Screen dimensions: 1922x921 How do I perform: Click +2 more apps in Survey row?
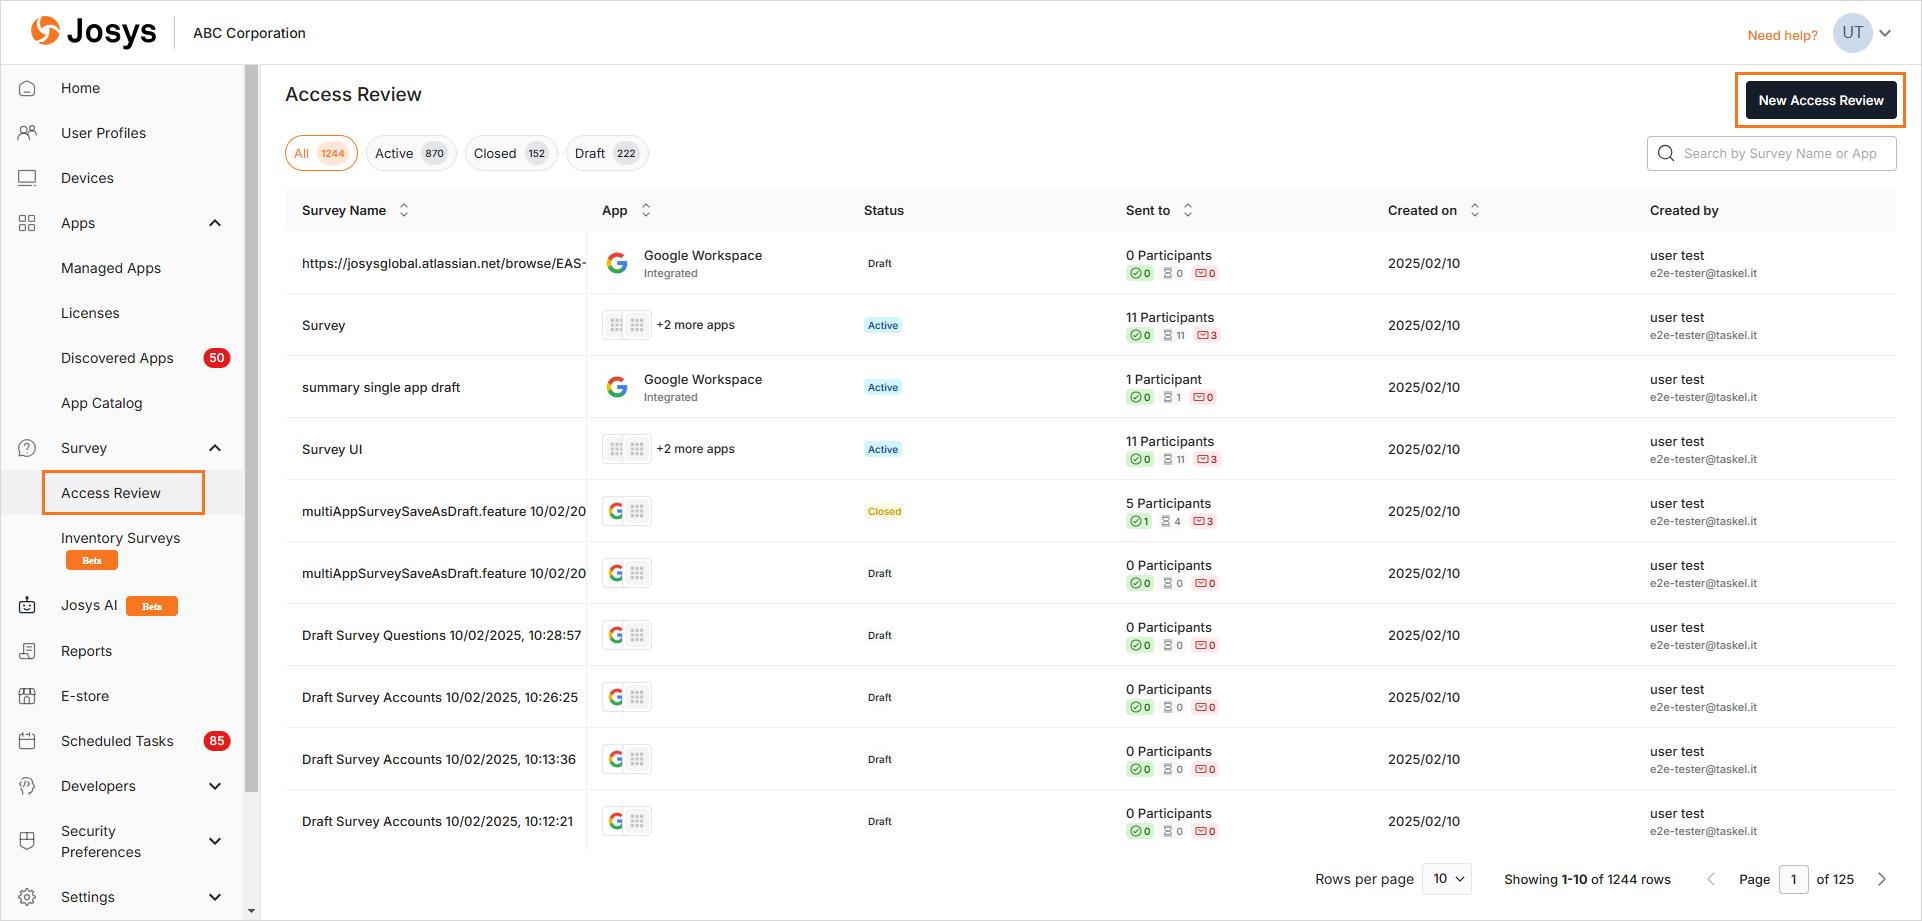coord(695,325)
